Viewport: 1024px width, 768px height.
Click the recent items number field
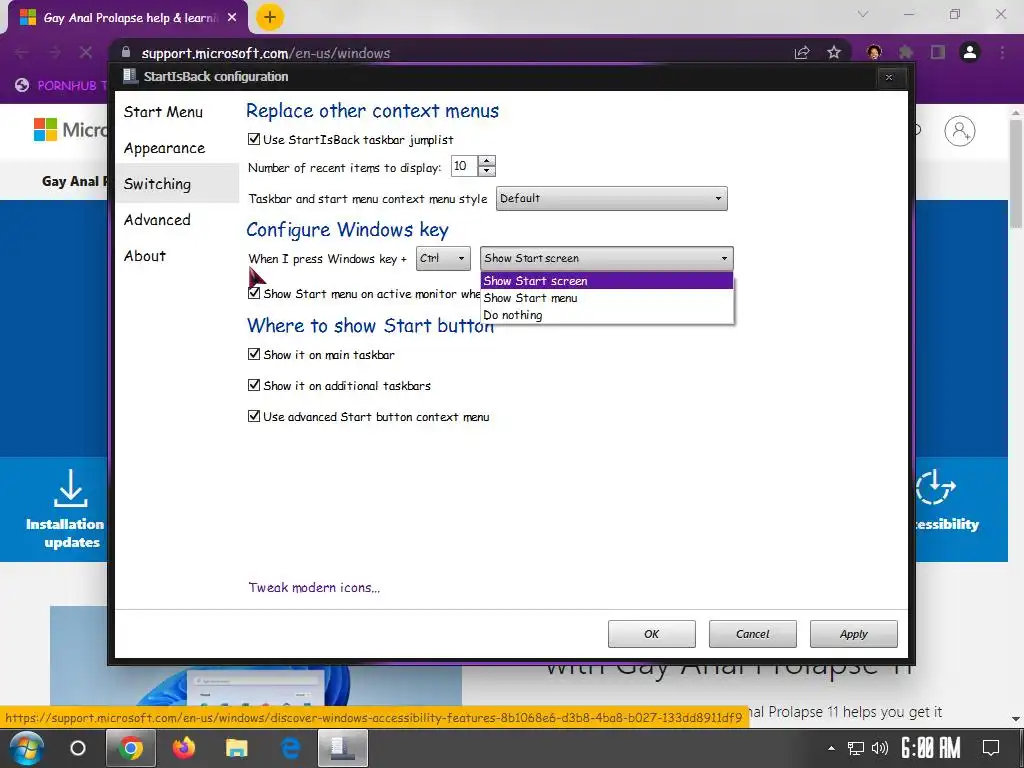464,166
